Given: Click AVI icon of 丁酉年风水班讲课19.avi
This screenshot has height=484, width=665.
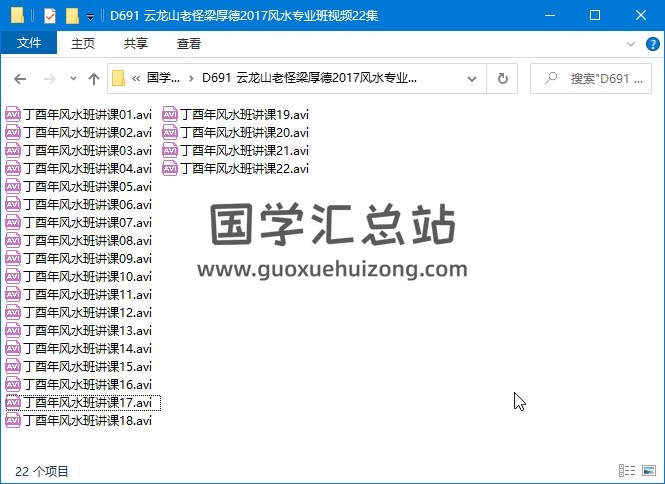Looking at the screenshot, I should point(170,115).
